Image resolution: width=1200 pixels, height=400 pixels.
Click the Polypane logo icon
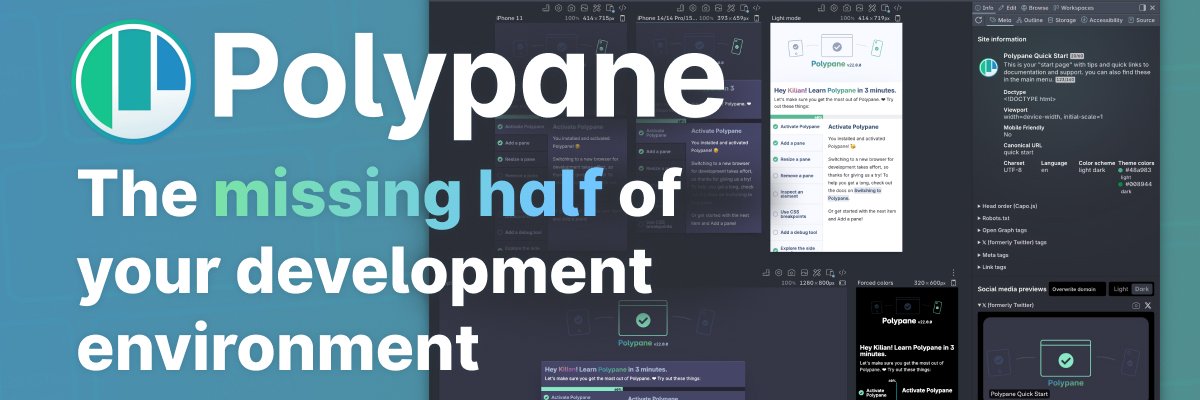(x=134, y=79)
